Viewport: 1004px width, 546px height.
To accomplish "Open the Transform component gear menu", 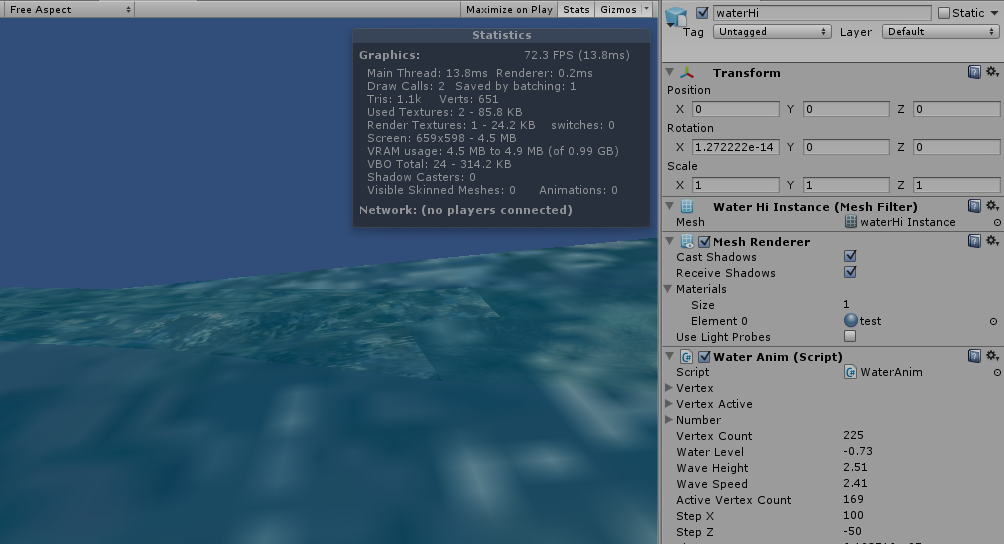I will (992, 73).
